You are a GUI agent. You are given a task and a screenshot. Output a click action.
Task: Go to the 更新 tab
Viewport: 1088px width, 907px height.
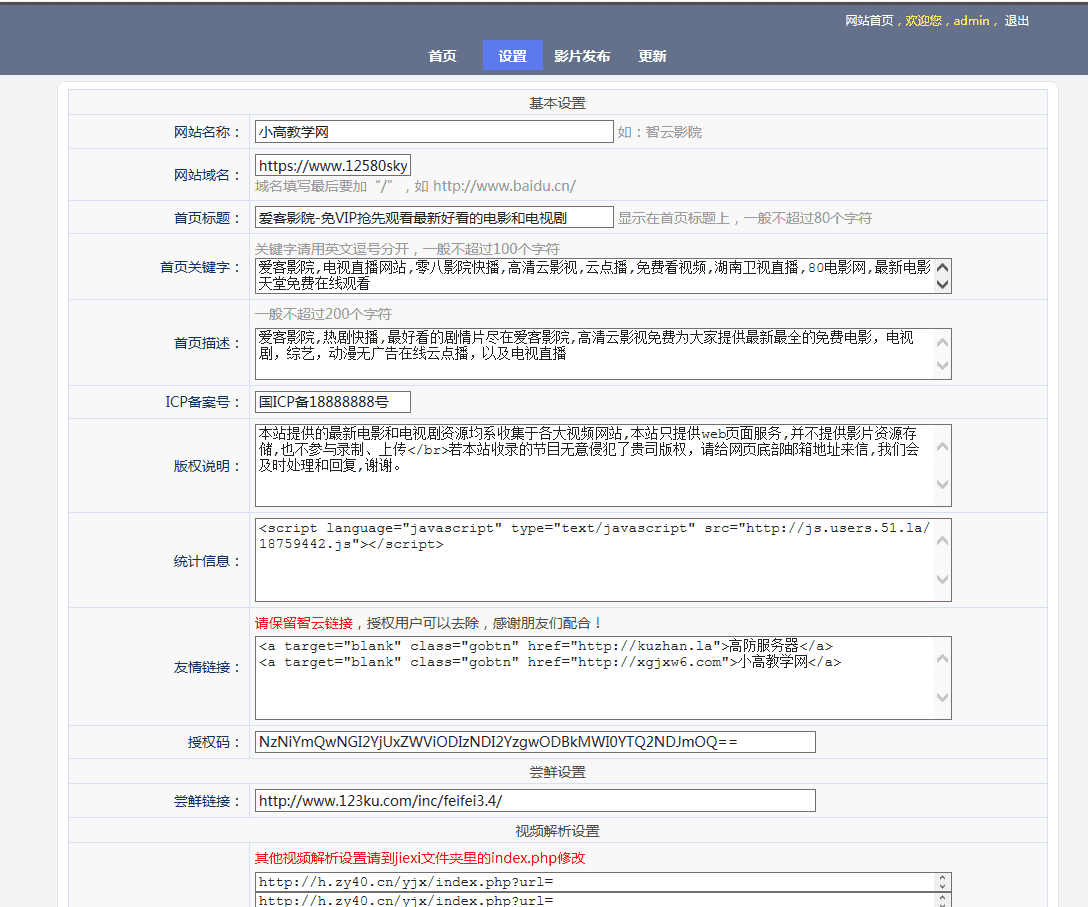click(x=652, y=56)
